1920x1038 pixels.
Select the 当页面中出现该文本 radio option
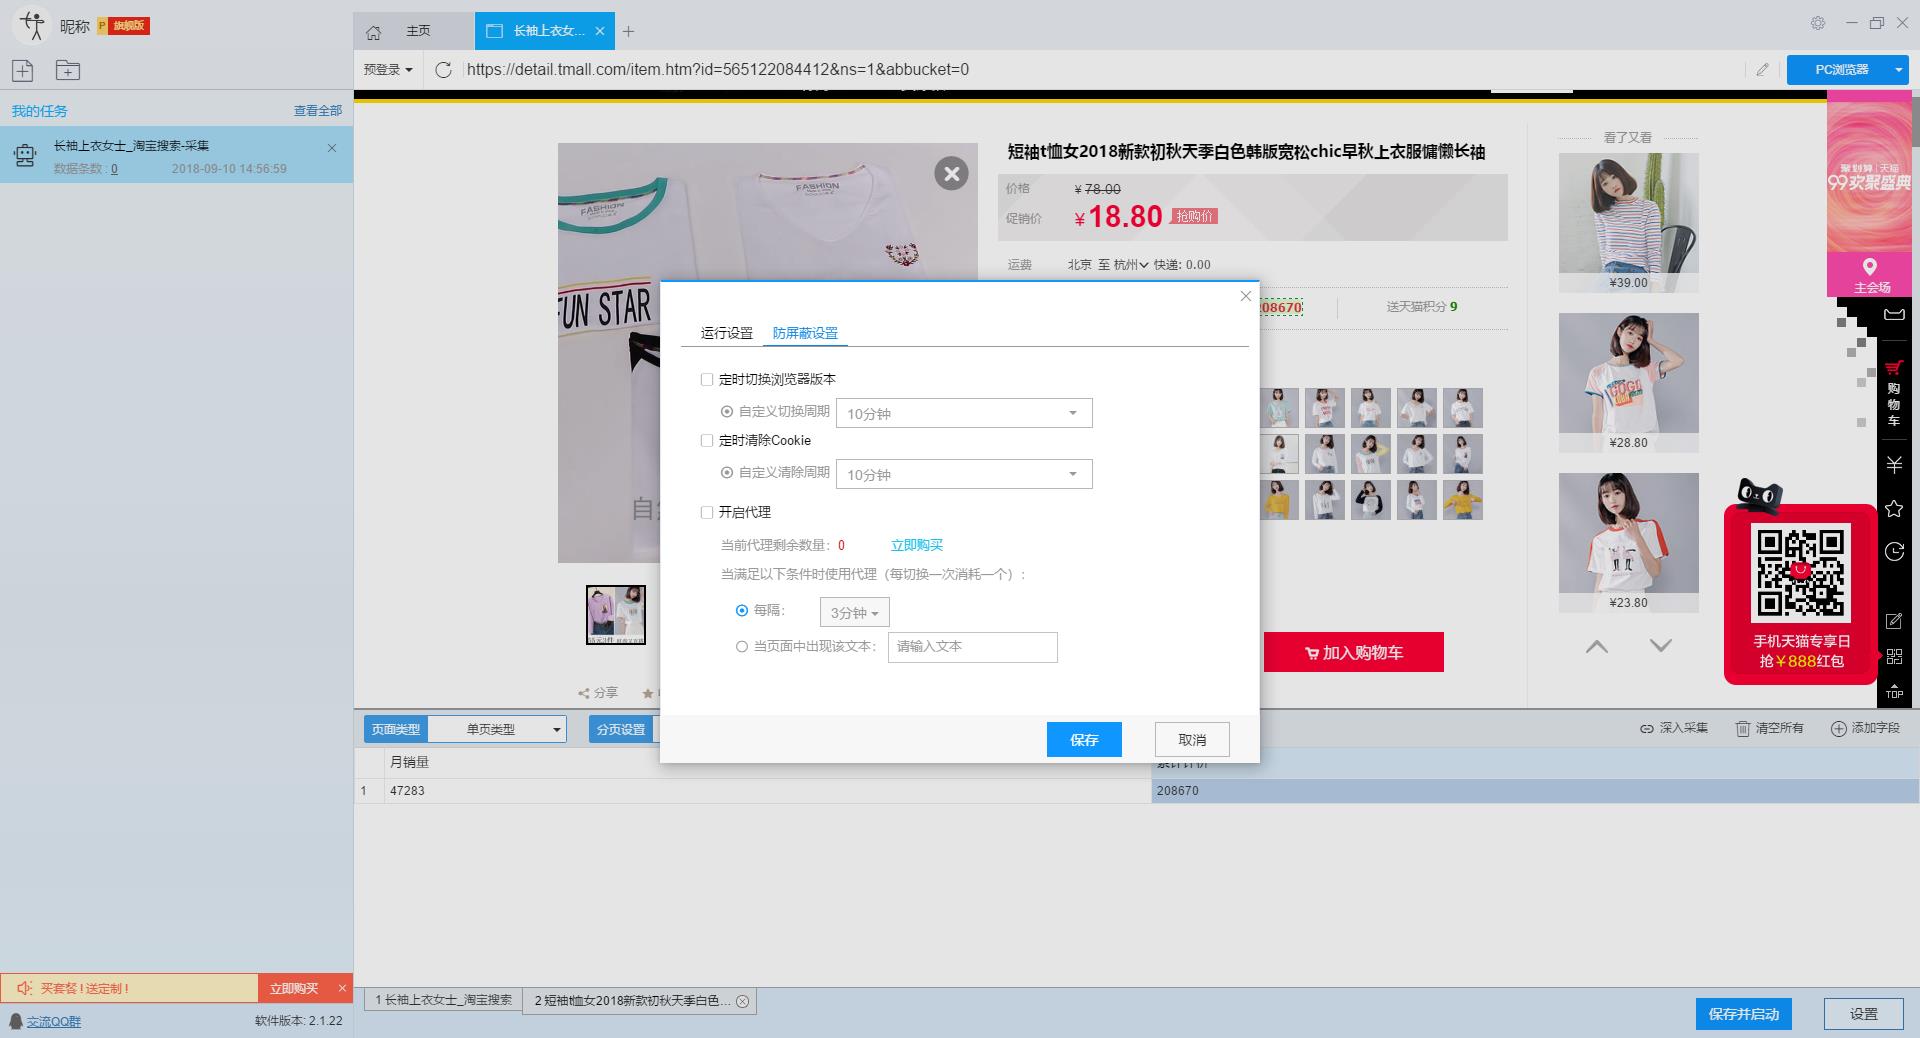tap(742, 647)
